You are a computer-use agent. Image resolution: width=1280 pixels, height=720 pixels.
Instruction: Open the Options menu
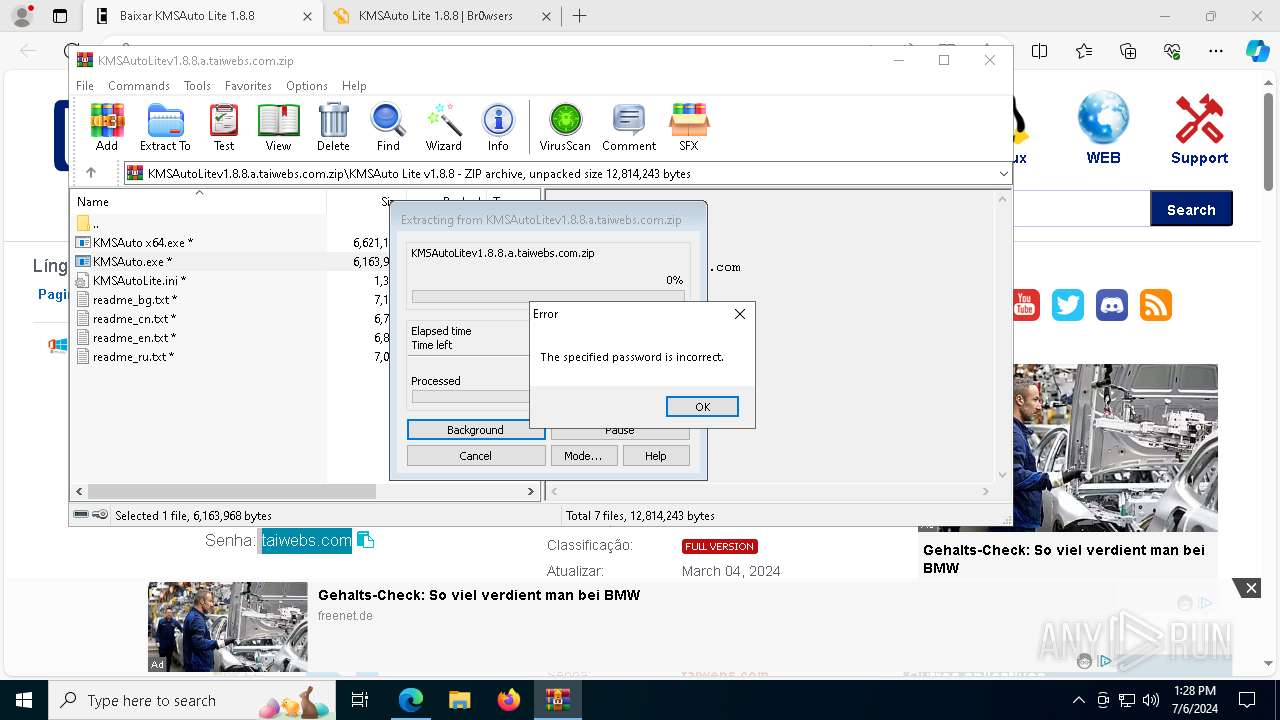tap(307, 86)
